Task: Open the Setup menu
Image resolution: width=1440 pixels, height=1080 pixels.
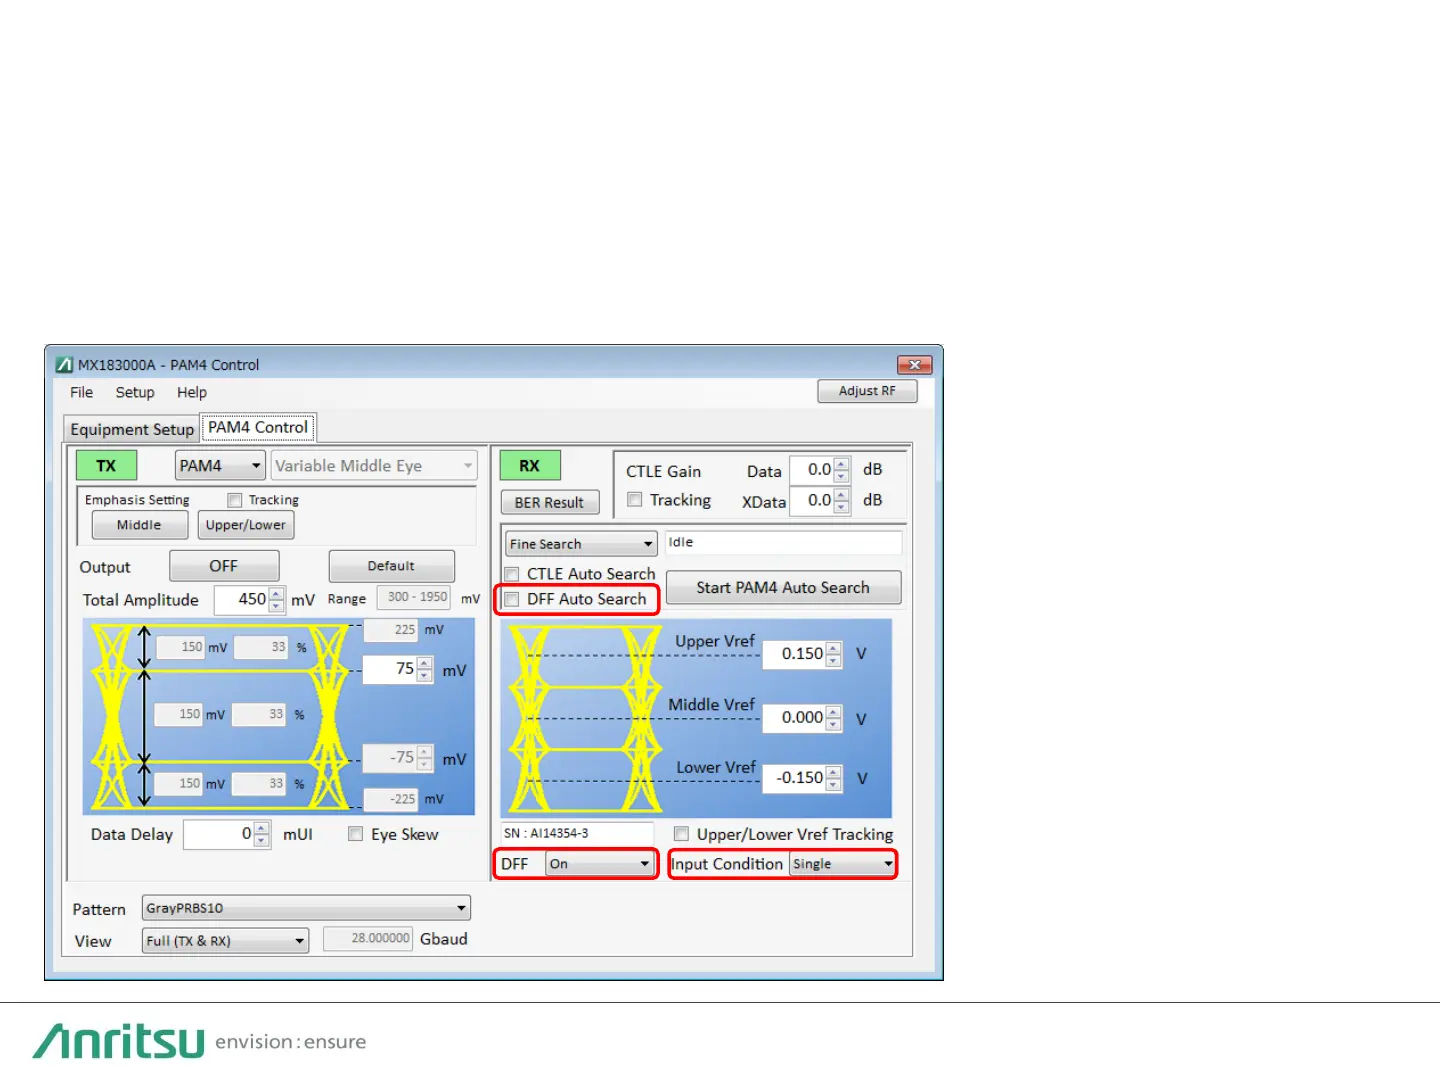Action: tap(135, 393)
